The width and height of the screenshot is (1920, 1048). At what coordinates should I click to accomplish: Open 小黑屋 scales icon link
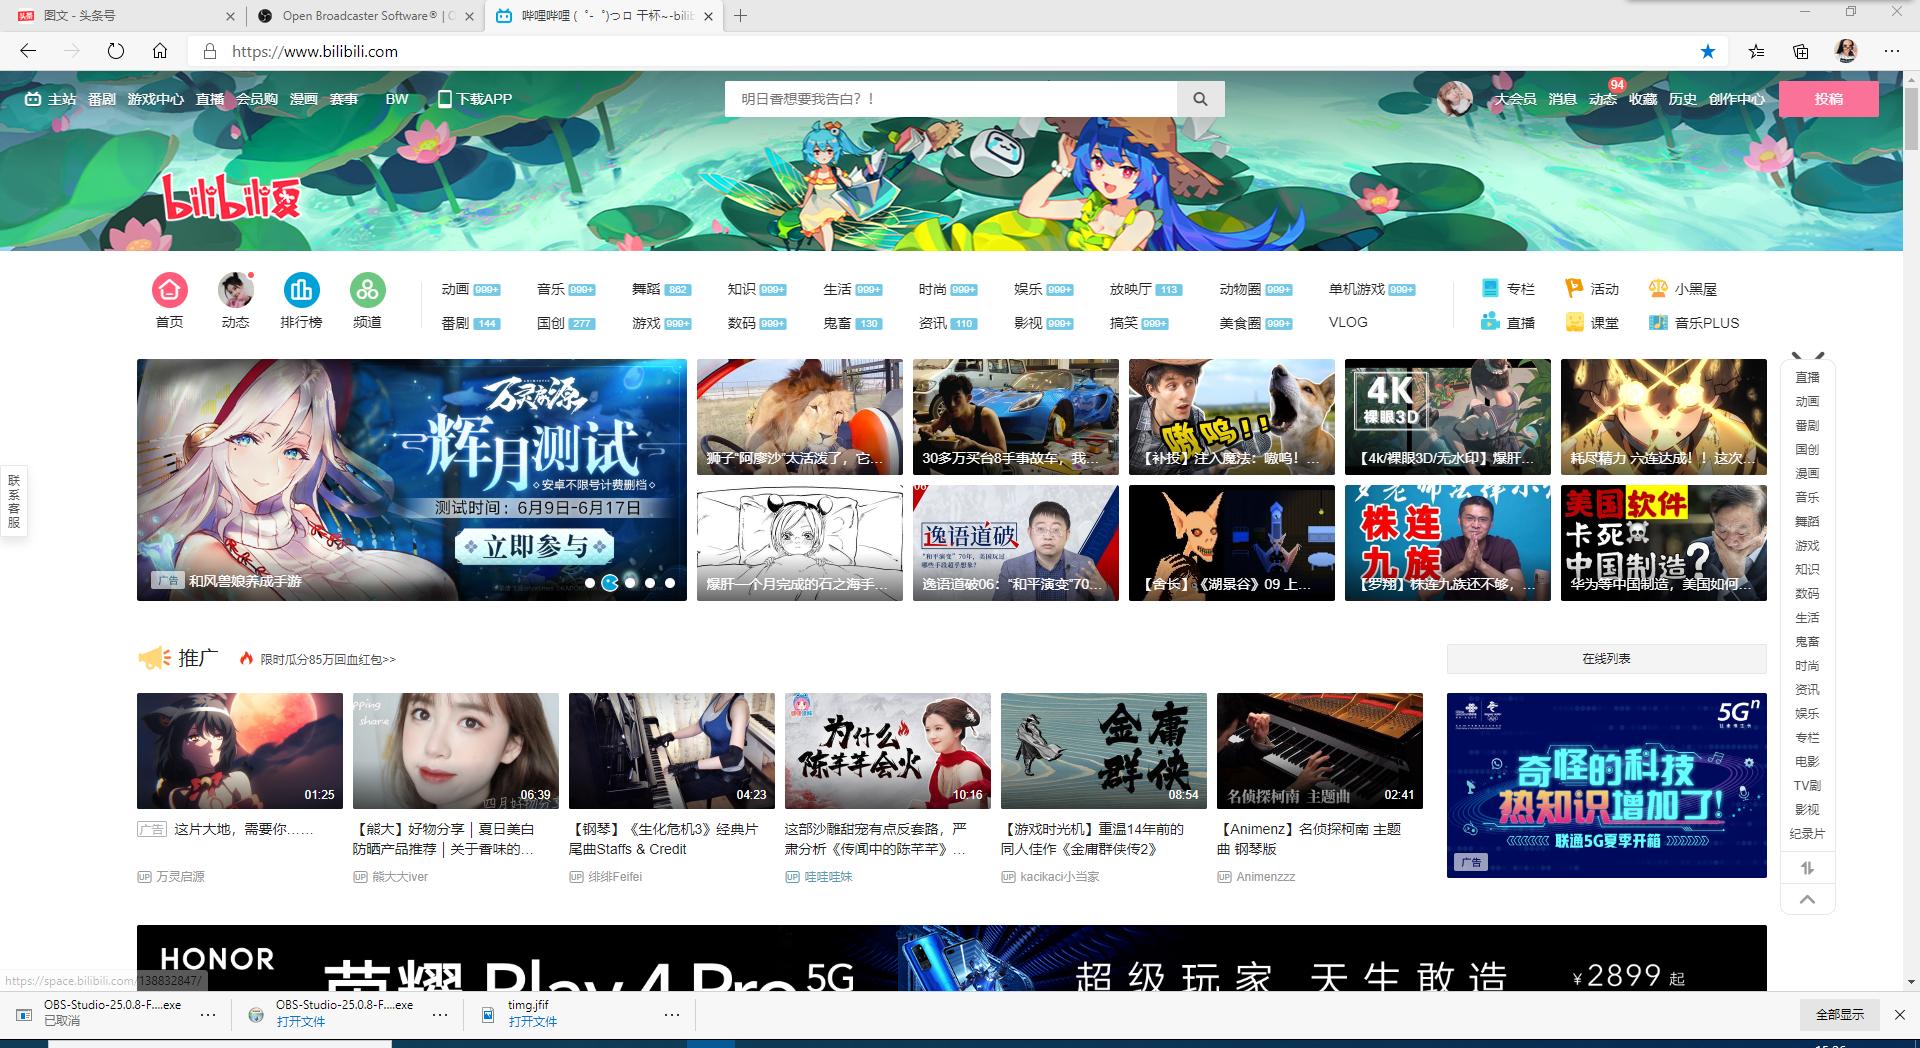(x=1683, y=288)
